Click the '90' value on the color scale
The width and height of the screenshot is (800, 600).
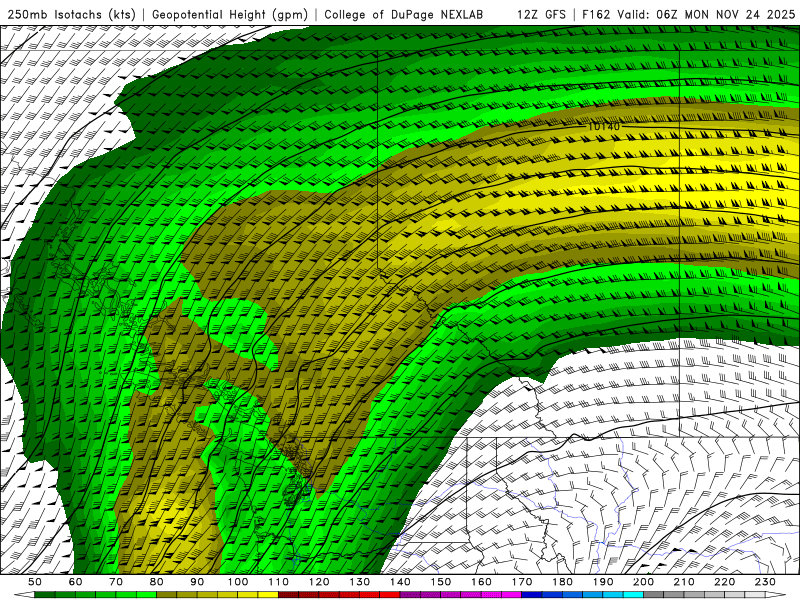point(197,582)
